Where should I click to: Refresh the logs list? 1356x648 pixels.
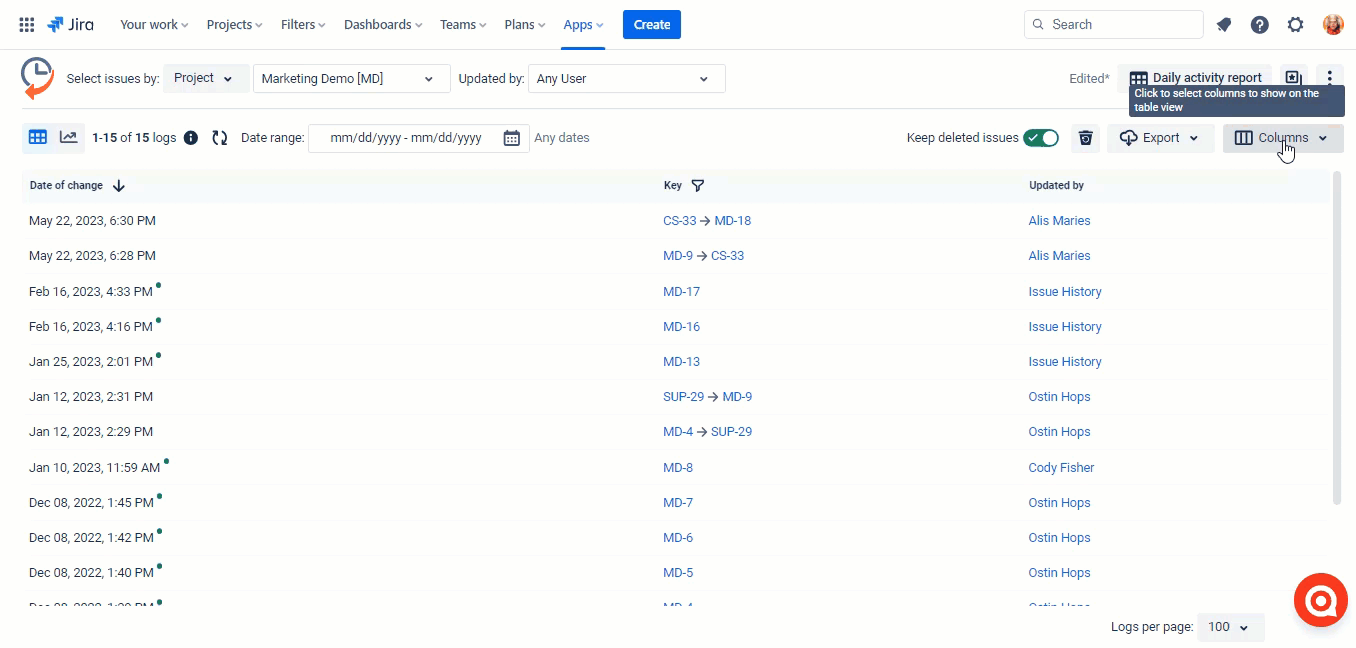(220, 138)
